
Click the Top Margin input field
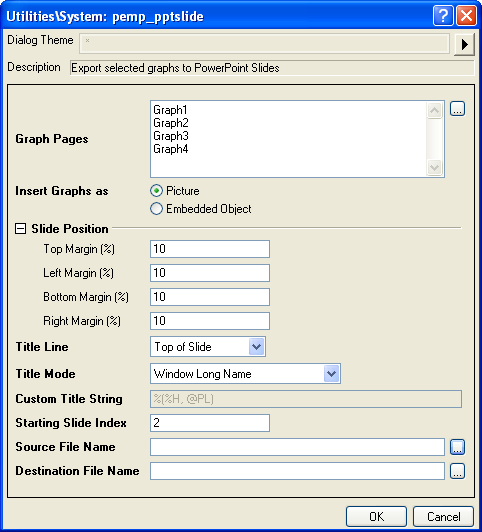(210, 249)
